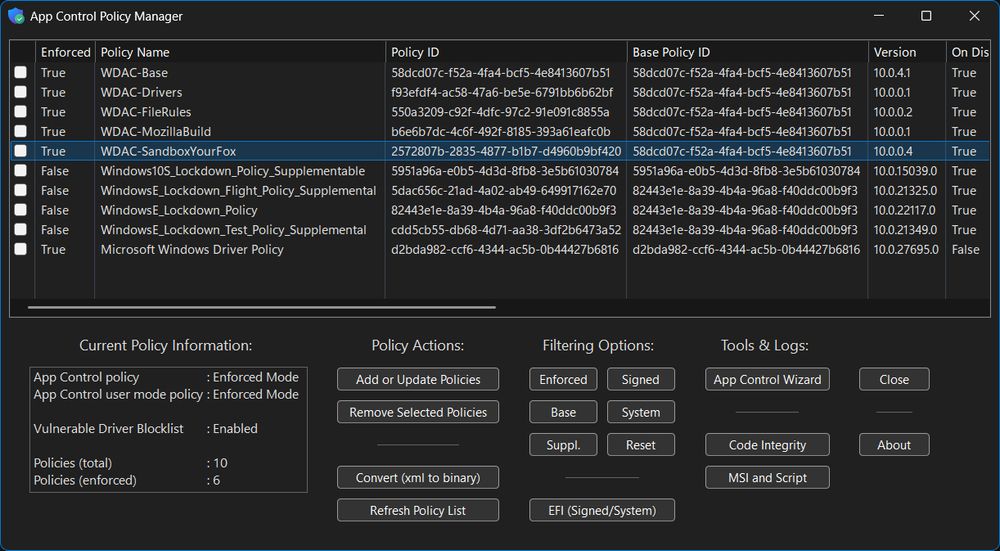Filter by System policies
Image resolution: width=1000 pixels, height=551 pixels.
(640, 412)
